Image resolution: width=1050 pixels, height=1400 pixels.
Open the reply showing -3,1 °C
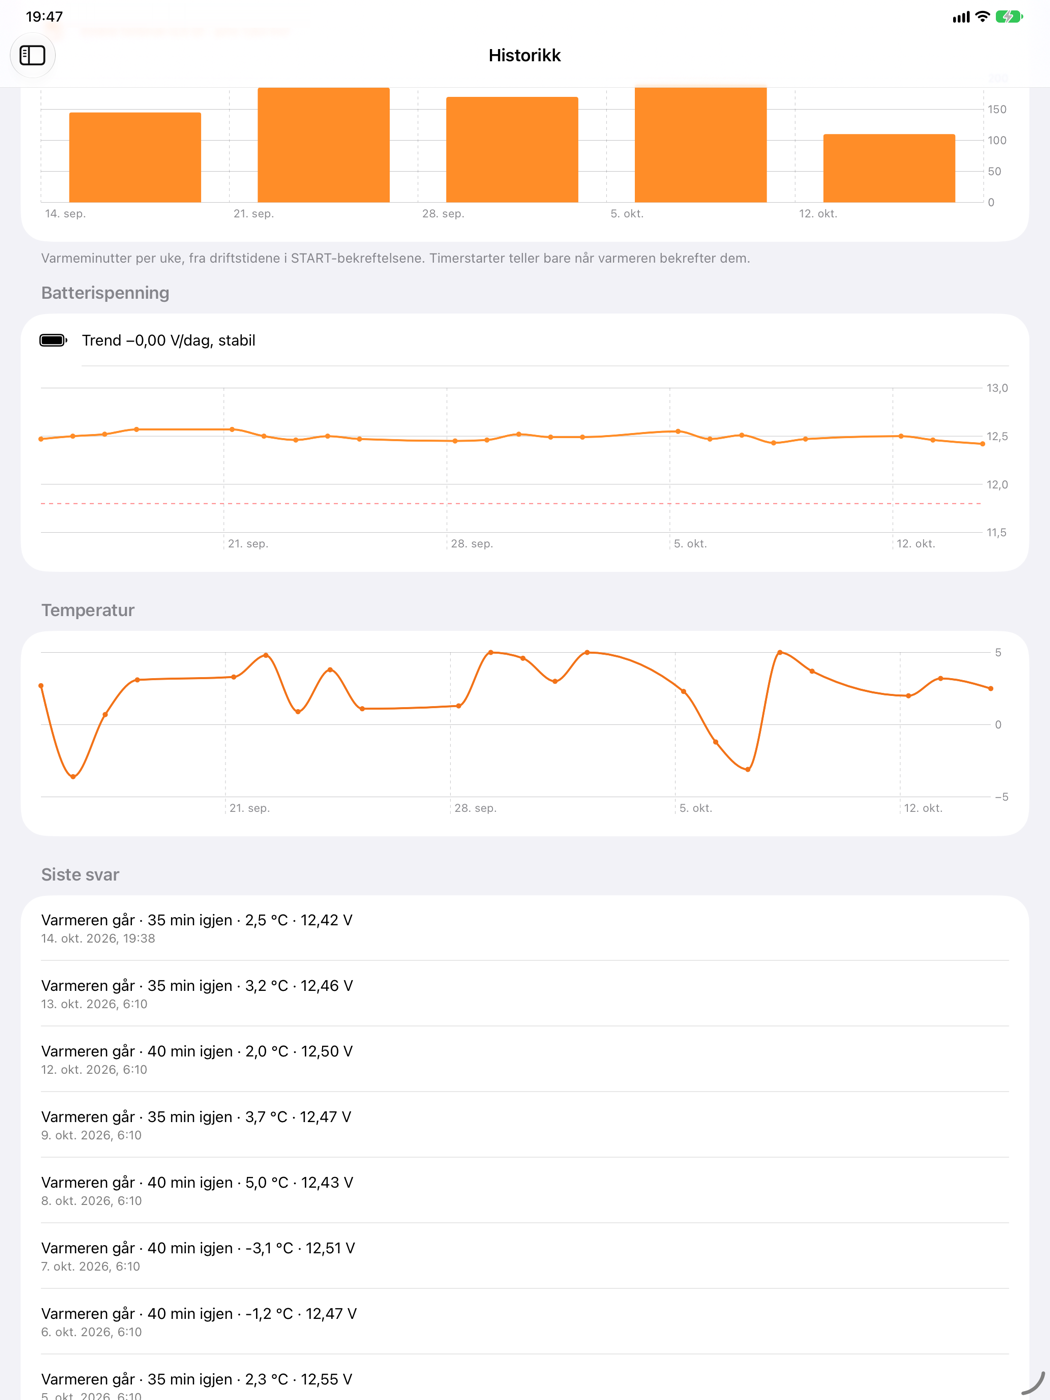tap(525, 1256)
